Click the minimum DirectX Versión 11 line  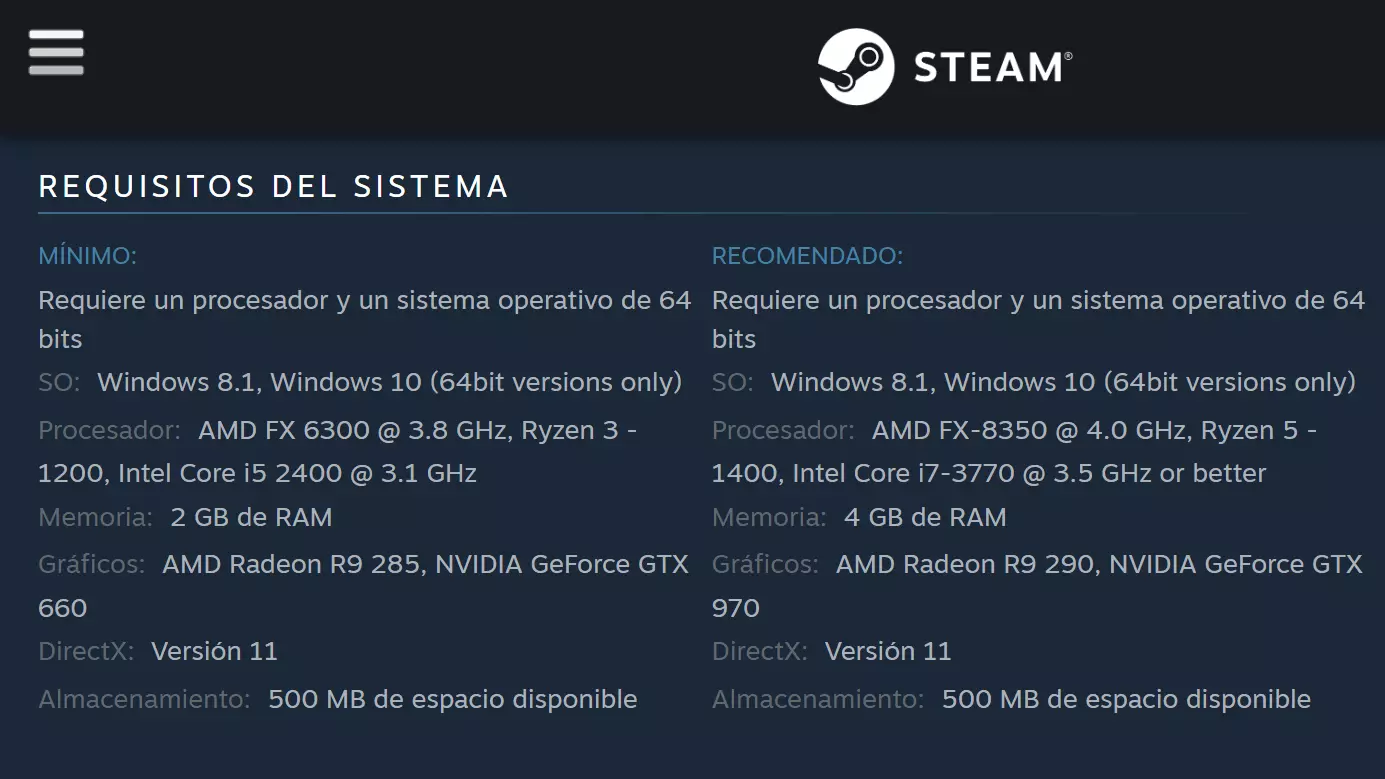pos(214,651)
